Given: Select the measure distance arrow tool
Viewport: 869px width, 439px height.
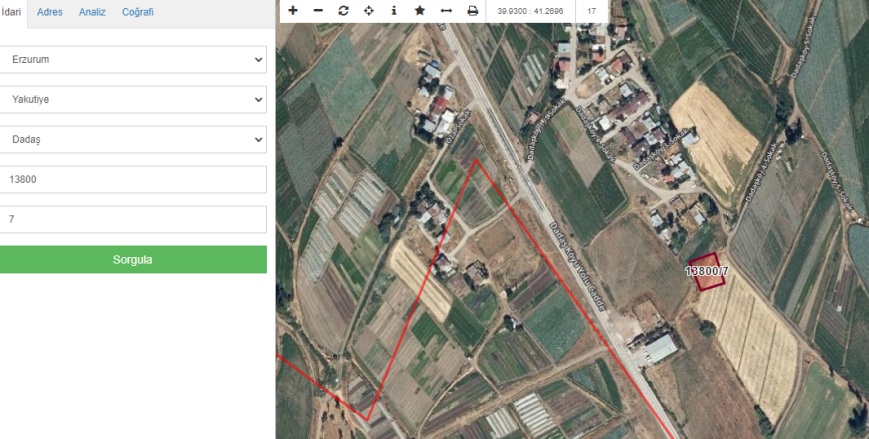Looking at the screenshot, I should 446,11.
